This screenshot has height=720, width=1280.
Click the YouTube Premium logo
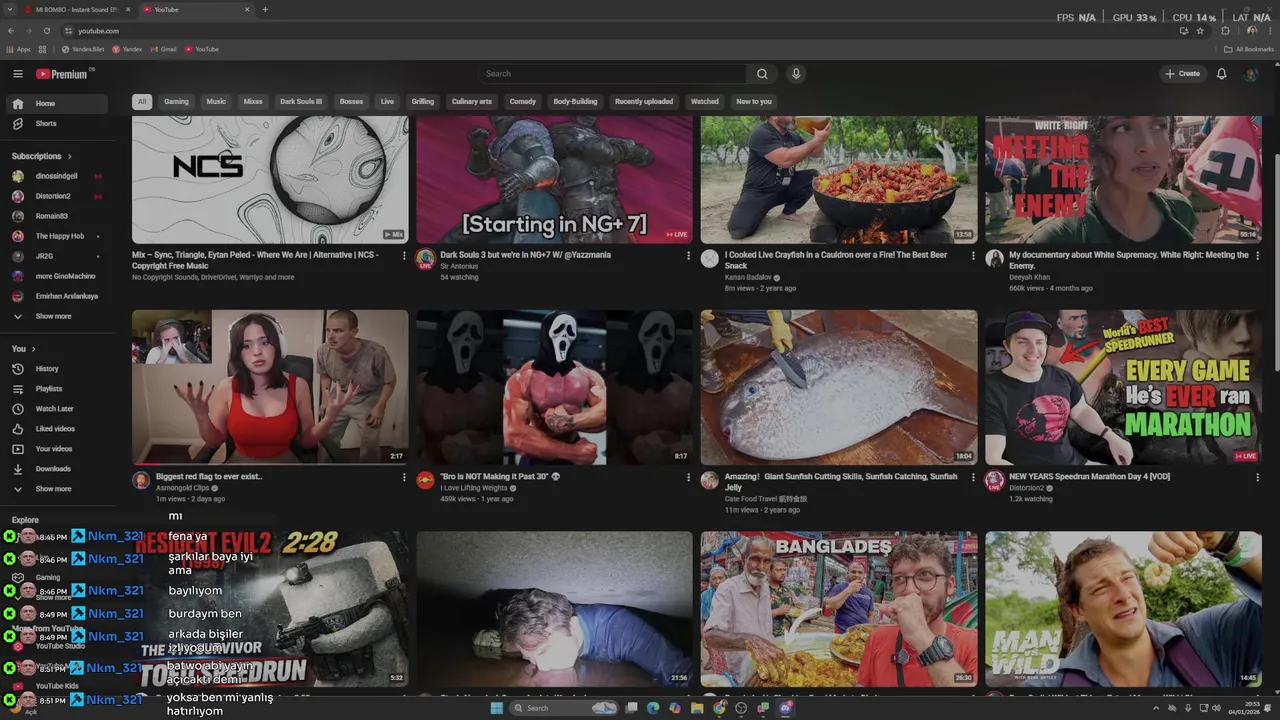click(62, 74)
